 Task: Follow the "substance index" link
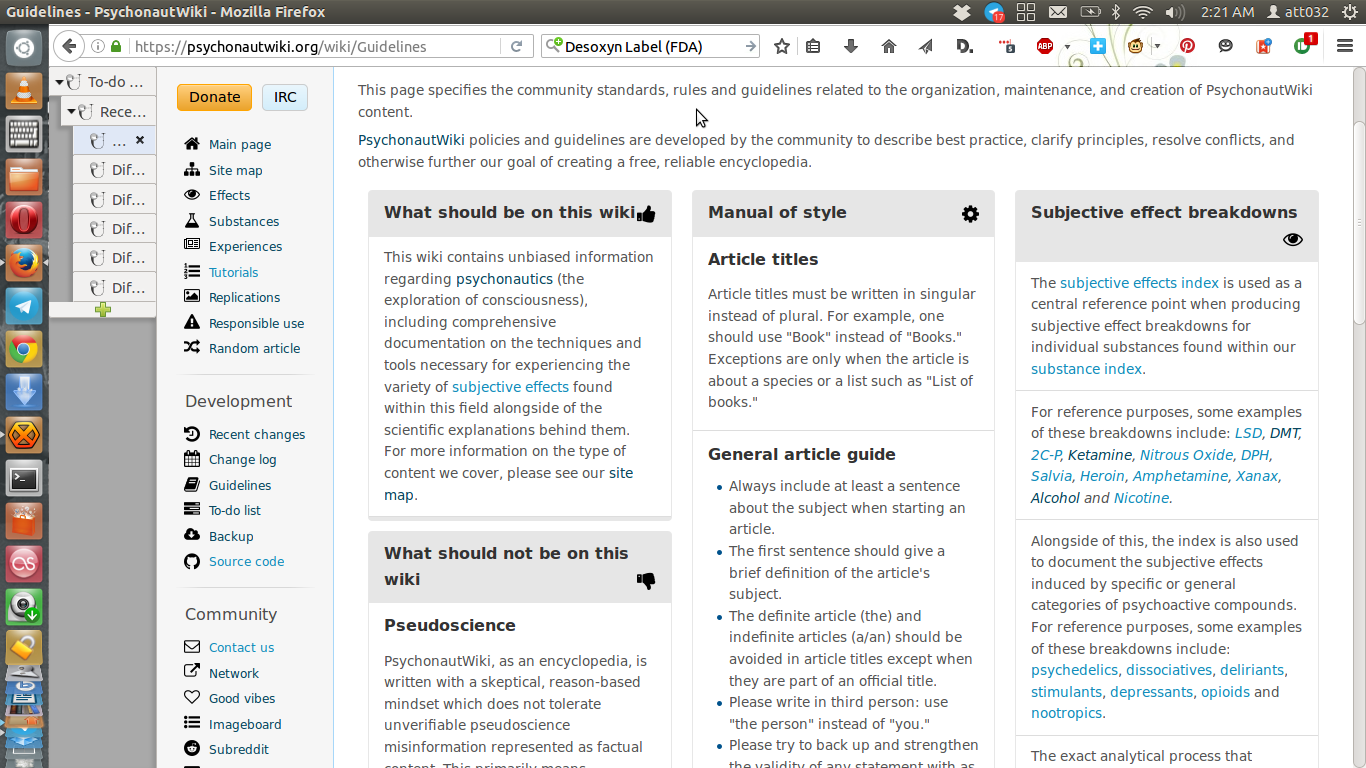coord(1086,369)
